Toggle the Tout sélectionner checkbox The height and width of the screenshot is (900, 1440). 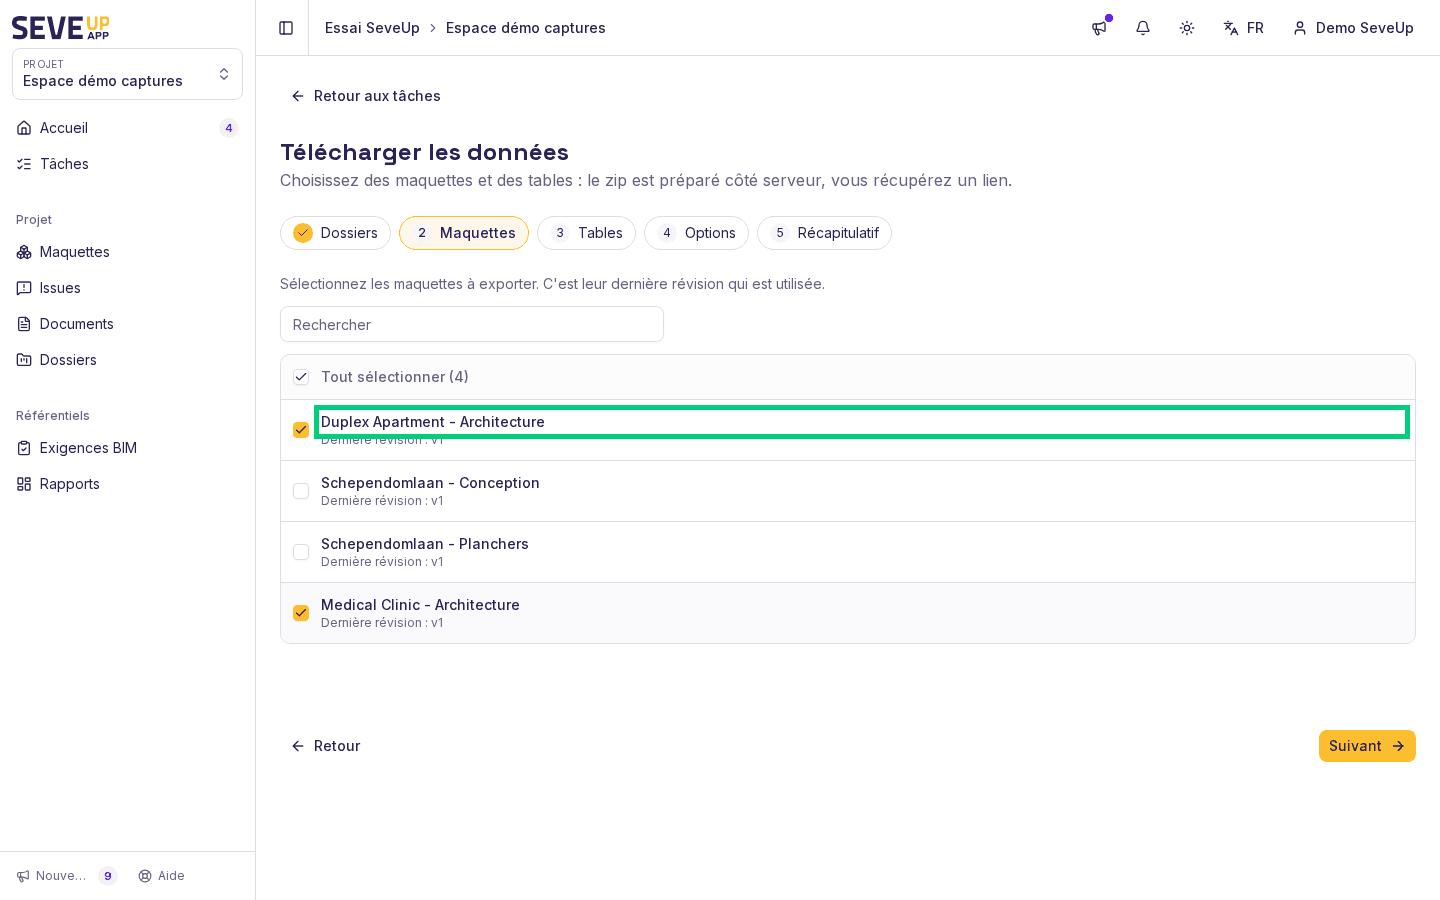coord(301,377)
